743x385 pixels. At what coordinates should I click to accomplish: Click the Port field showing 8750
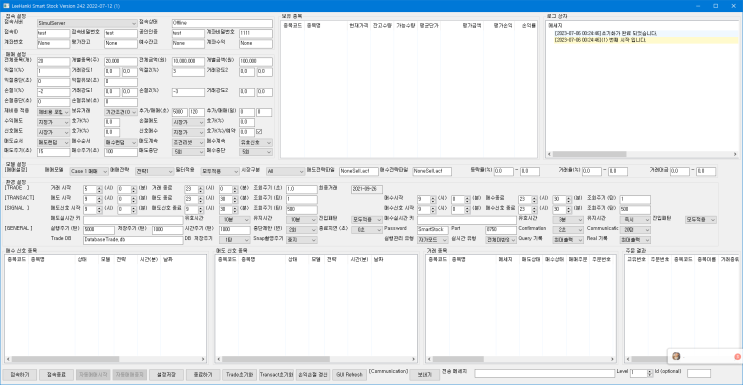tap(501, 229)
